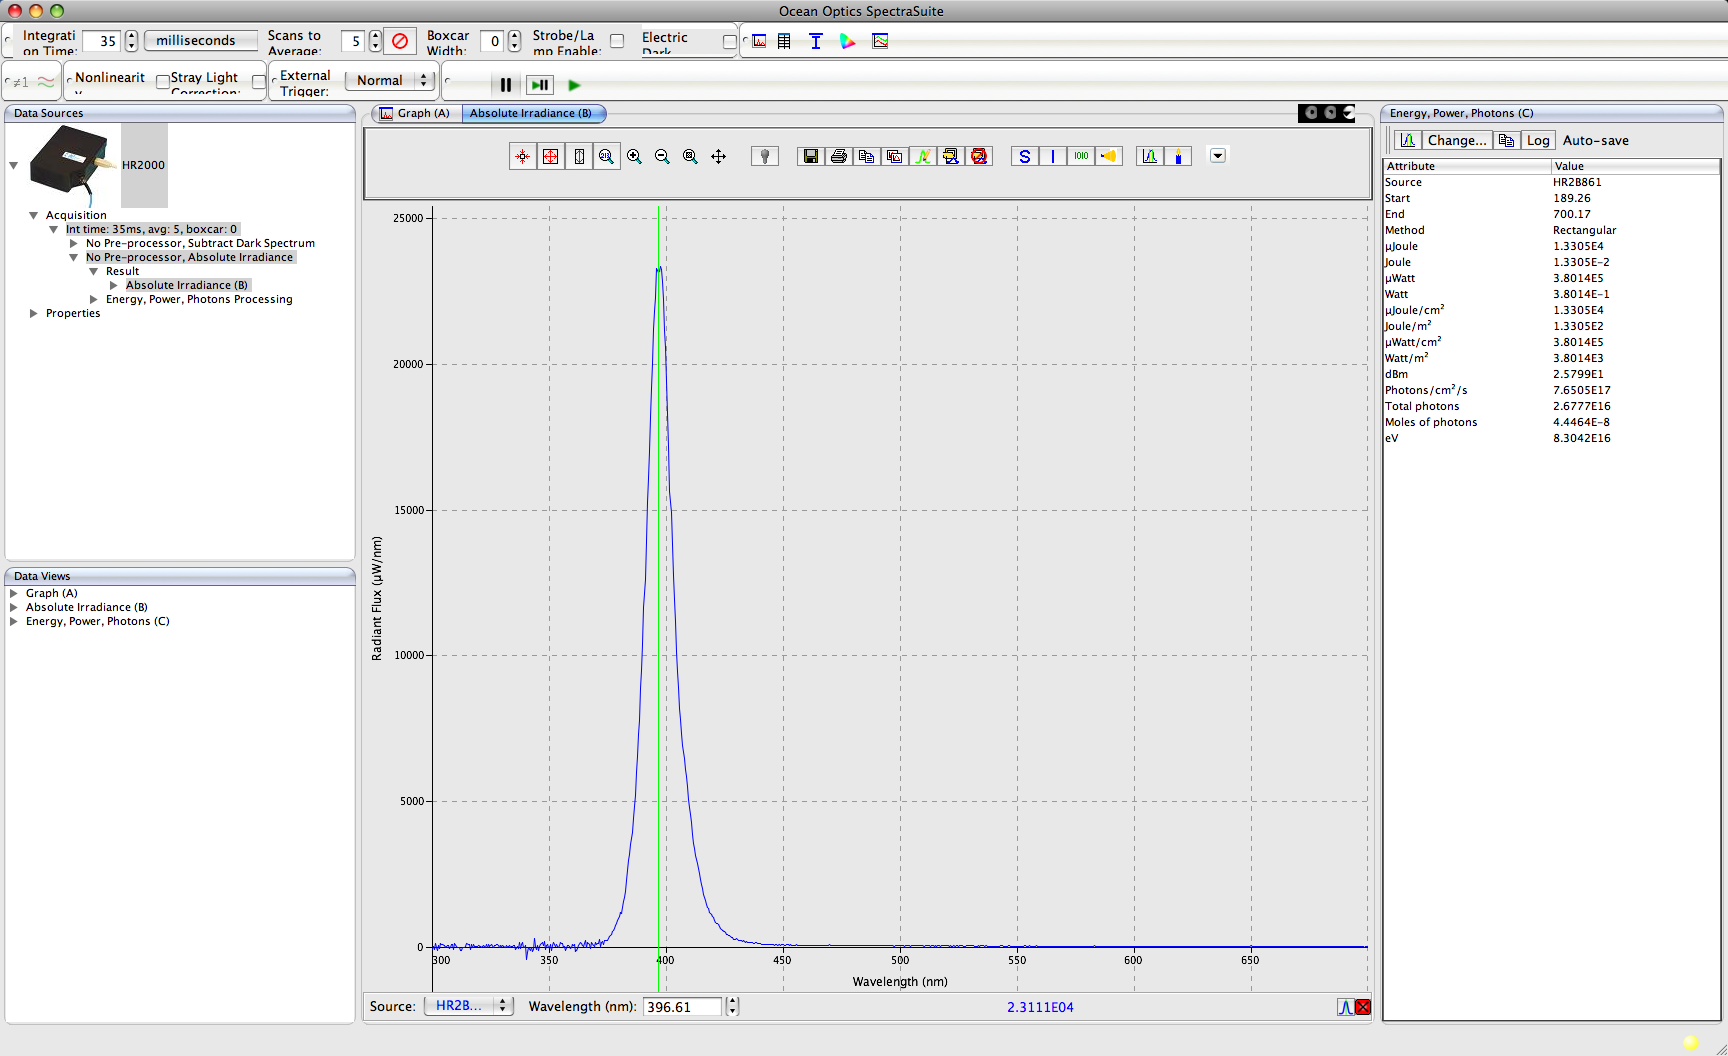Click the print graph icon
This screenshot has height=1056, width=1728.
[x=839, y=156]
